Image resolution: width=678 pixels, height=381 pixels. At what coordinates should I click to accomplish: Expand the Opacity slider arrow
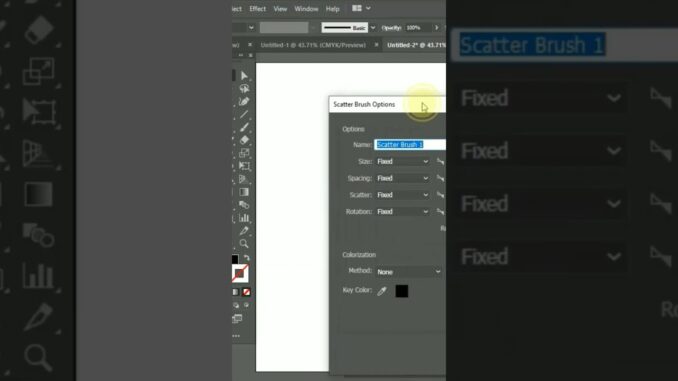pos(436,28)
